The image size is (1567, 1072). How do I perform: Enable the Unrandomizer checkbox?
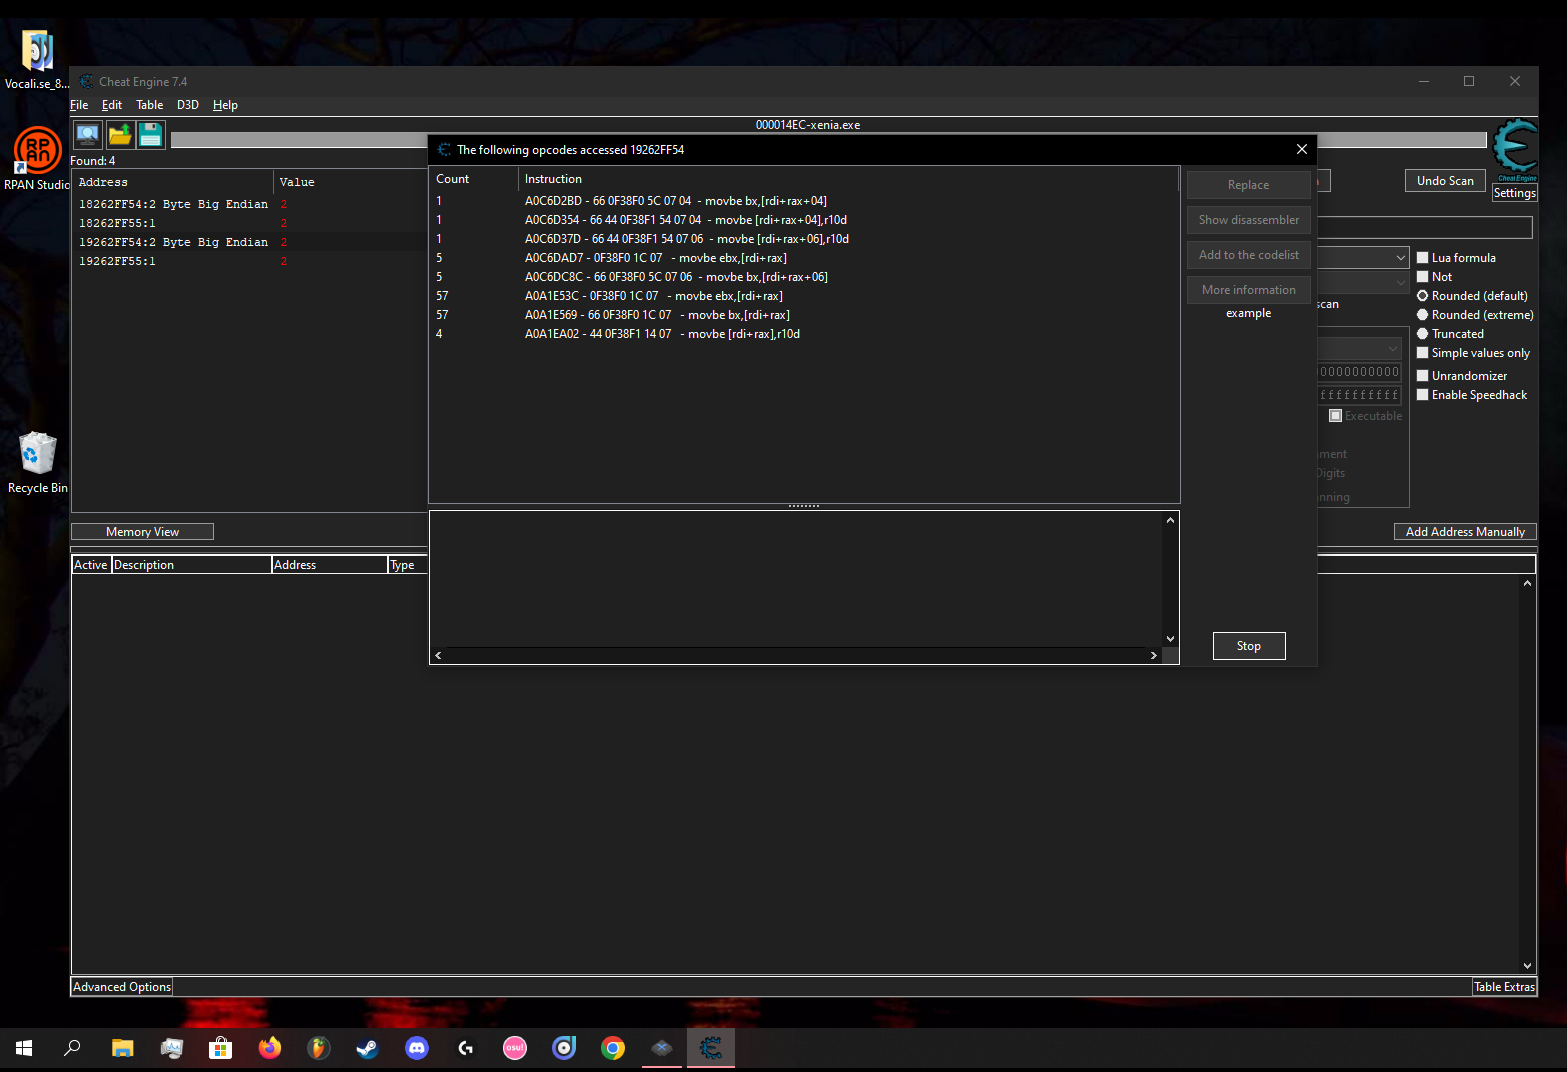pyautogui.click(x=1423, y=375)
